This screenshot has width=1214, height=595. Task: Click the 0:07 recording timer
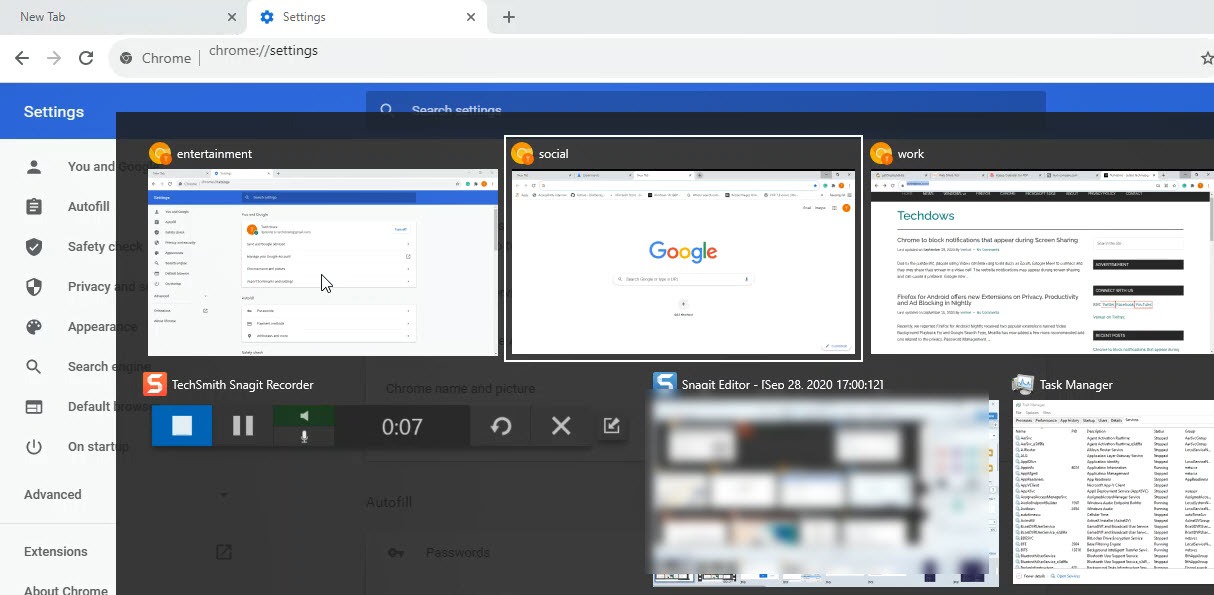tap(402, 427)
